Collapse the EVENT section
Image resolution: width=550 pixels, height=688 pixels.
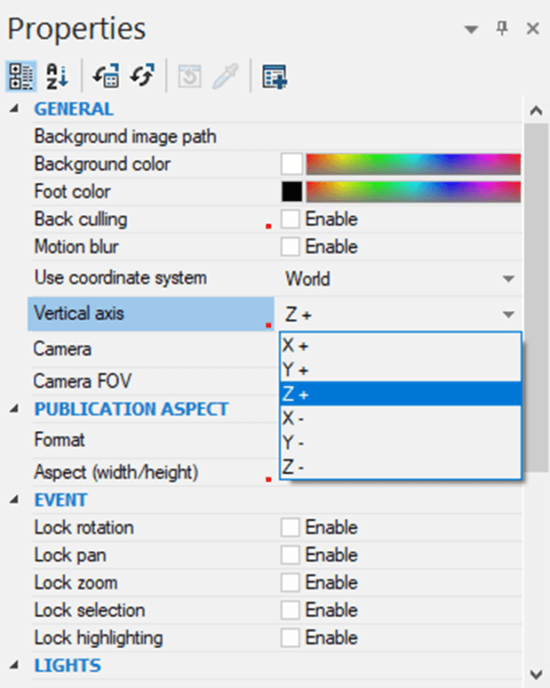[14, 500]
